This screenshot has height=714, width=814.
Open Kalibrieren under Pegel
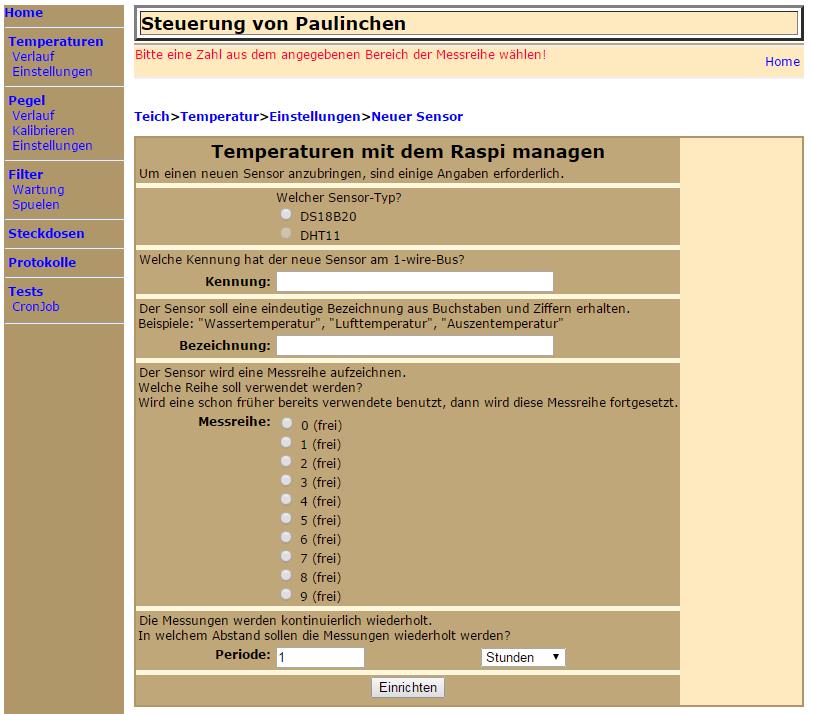[x=43, y=131]
